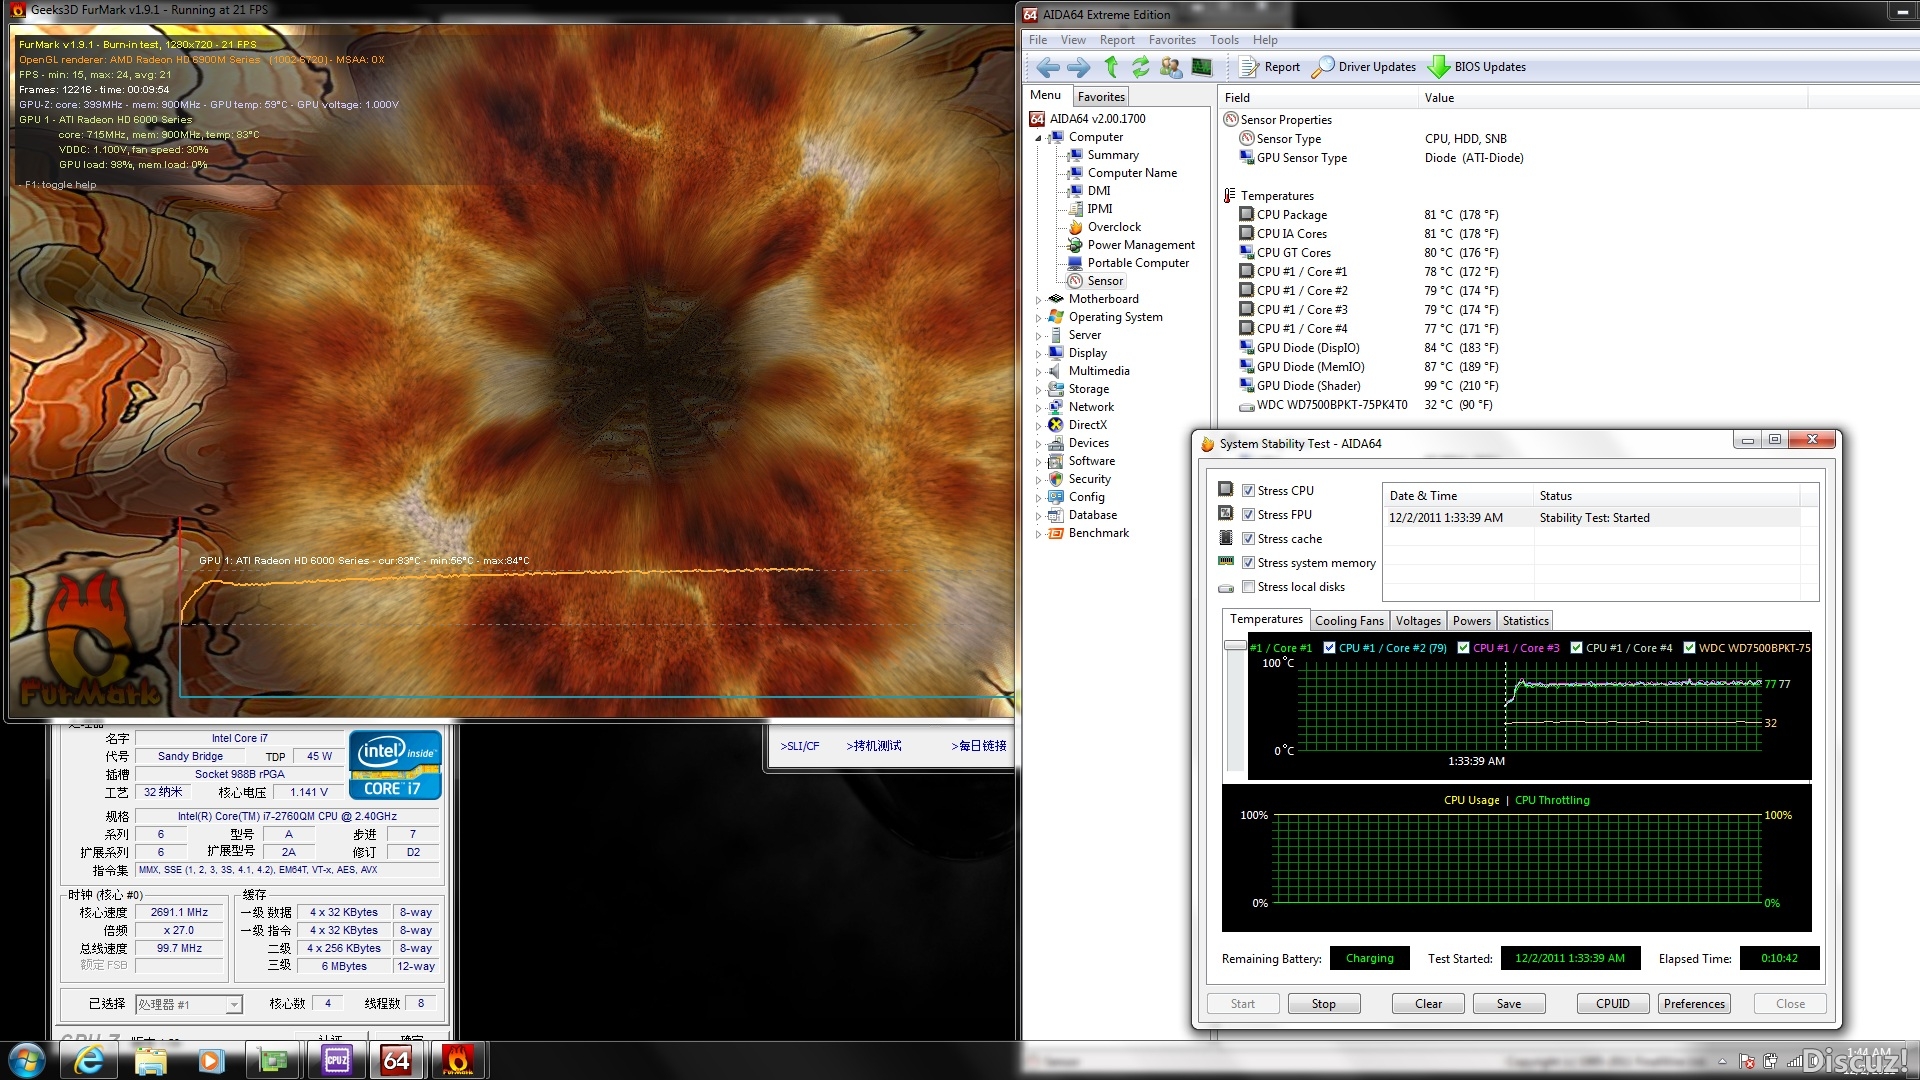Viewport: 1920px width, 1080px height.
Task: Click the Stress CPU chip icon
Action: (x=1226, y=490)
